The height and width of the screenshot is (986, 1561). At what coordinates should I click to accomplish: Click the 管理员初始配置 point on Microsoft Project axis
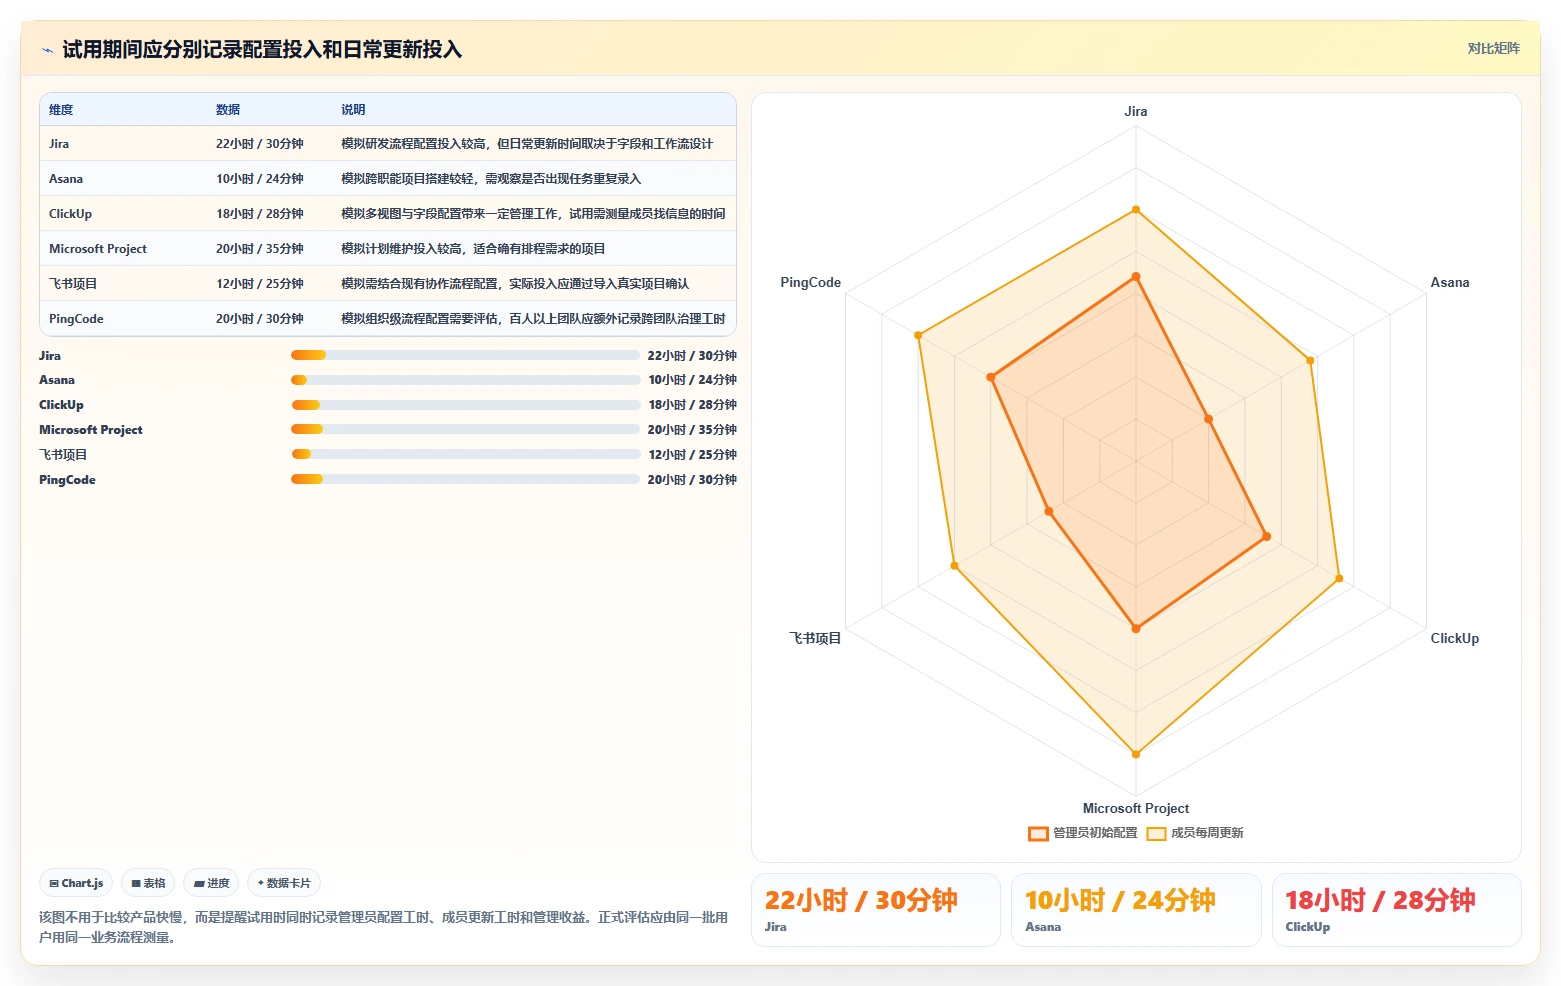[x=1136, y=629]
